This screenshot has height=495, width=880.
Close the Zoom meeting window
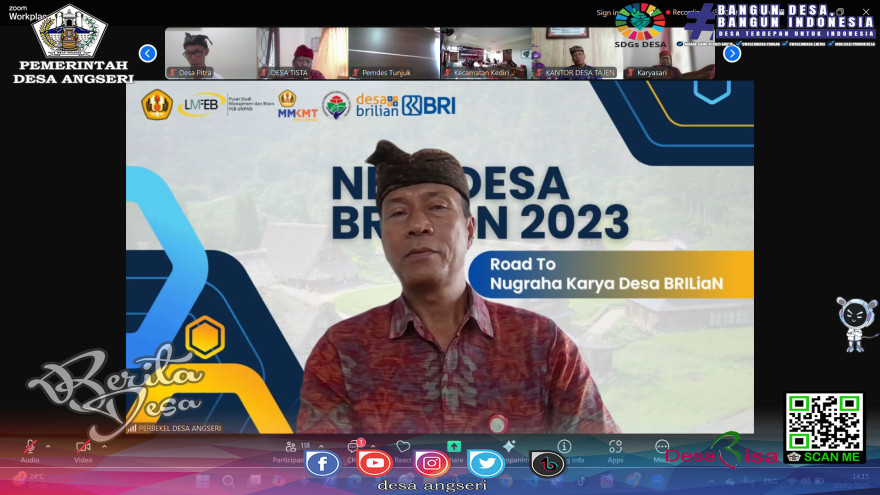tap(866, 12)
